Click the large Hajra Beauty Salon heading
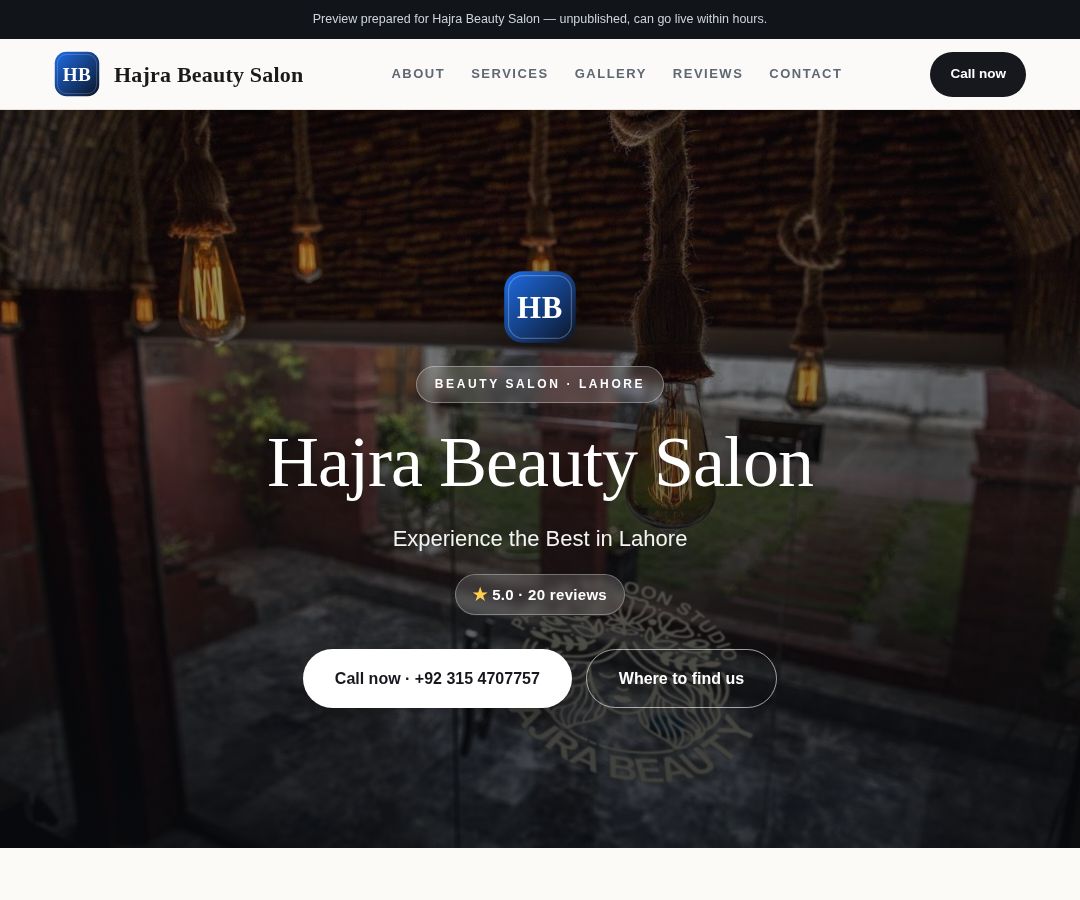This screenshot has height=900, width=1080. tap(540, 463)
